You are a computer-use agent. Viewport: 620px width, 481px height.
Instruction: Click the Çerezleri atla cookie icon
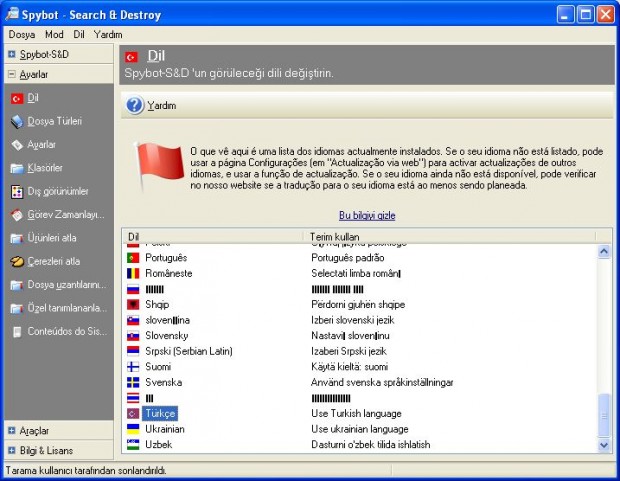pyautogui.click(x=17, y=262)
